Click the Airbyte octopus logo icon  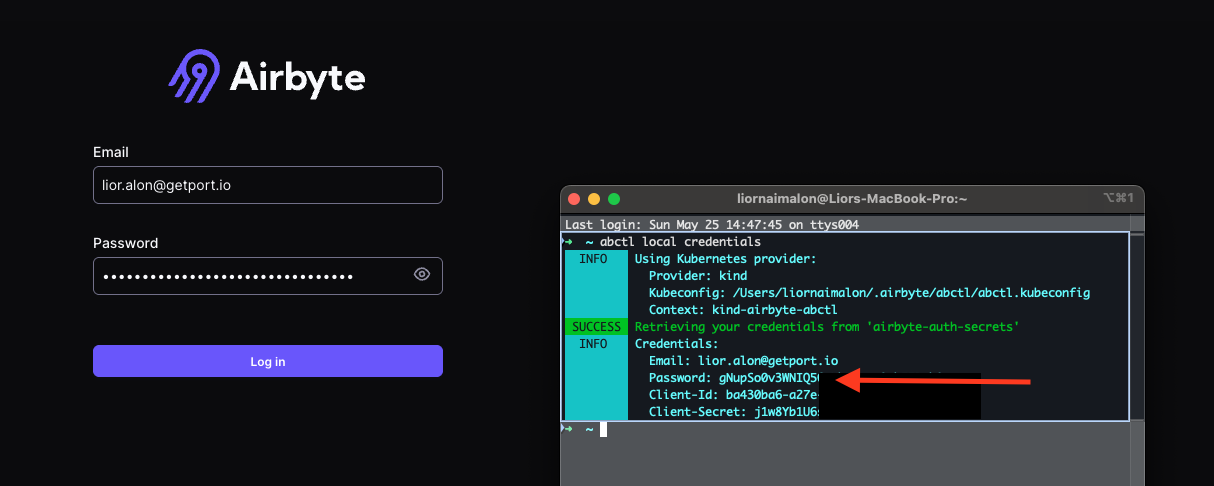click(x=194, y=77)
